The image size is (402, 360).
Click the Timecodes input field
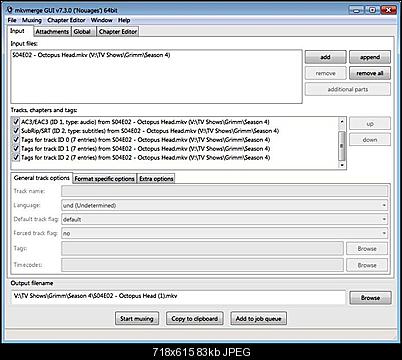pos(202,265)
